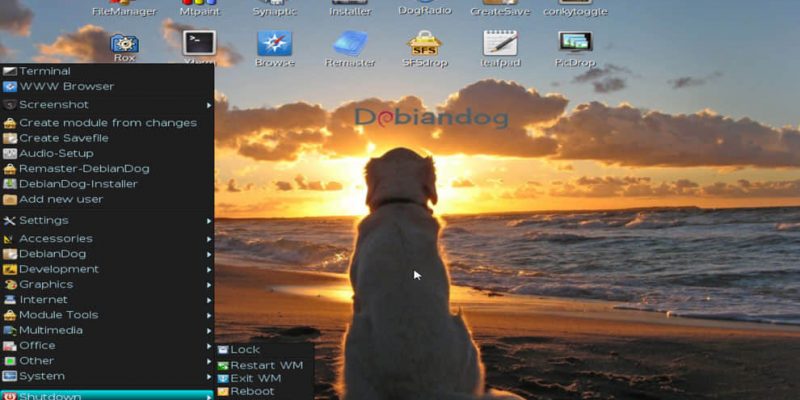Launch the CreateSave desktop shortcut
800x400 pixels.
coord(500,8)
